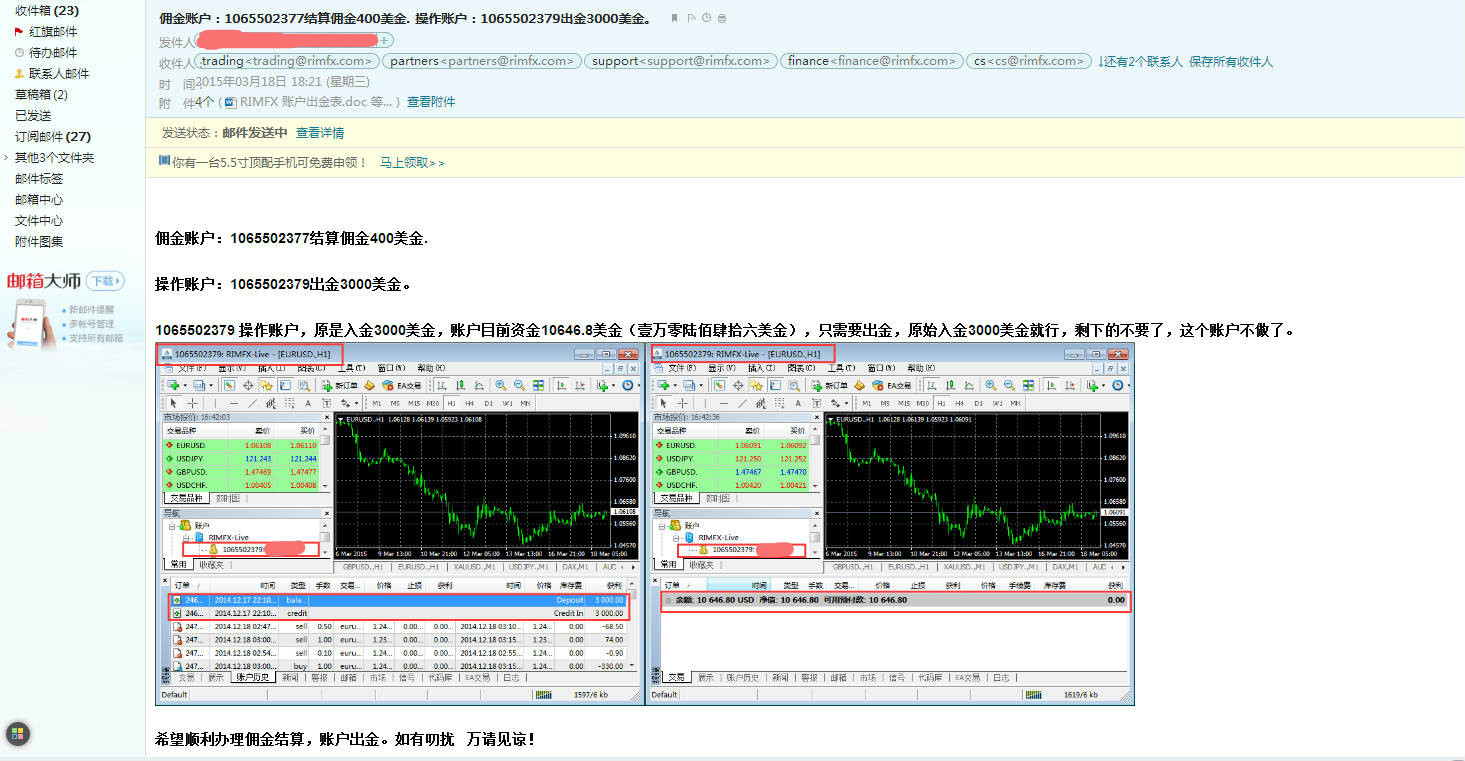Viewport: 1465px width, 761px height.
Task: Go to the 草稿箱 drafts folder
Action: [41, 95]
